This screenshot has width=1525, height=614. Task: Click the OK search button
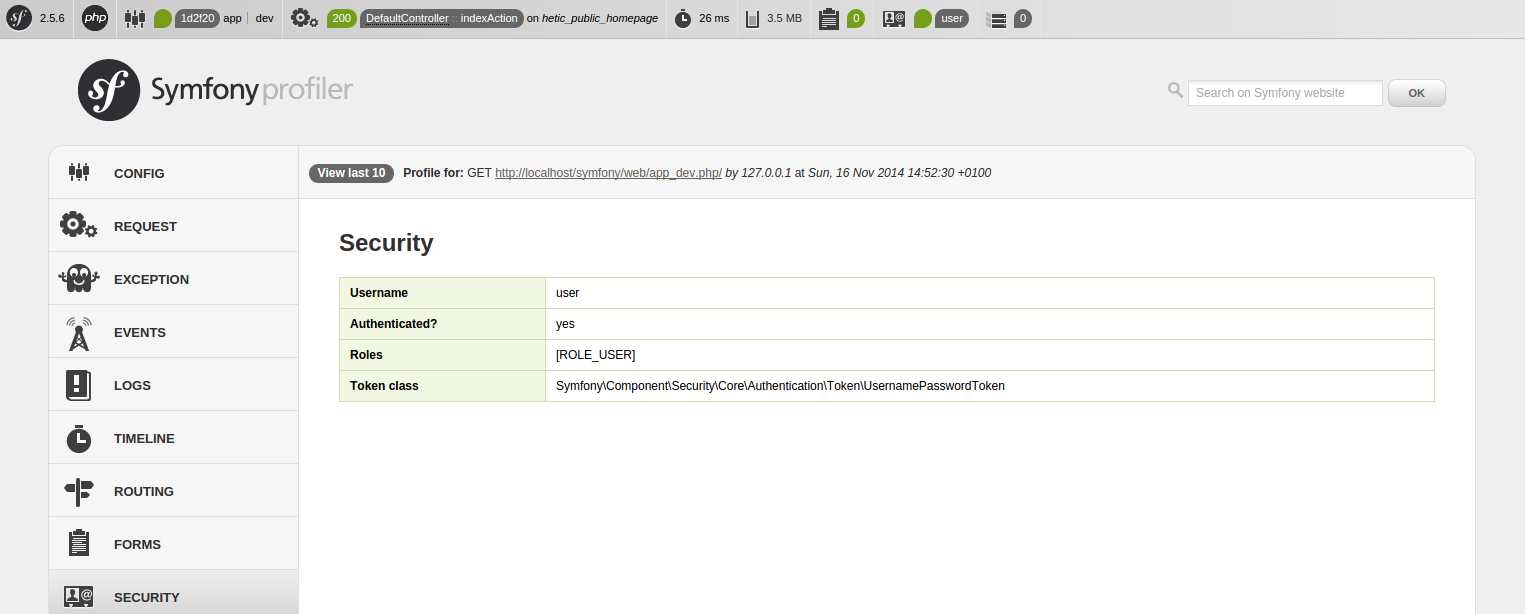coord(1416,93)
